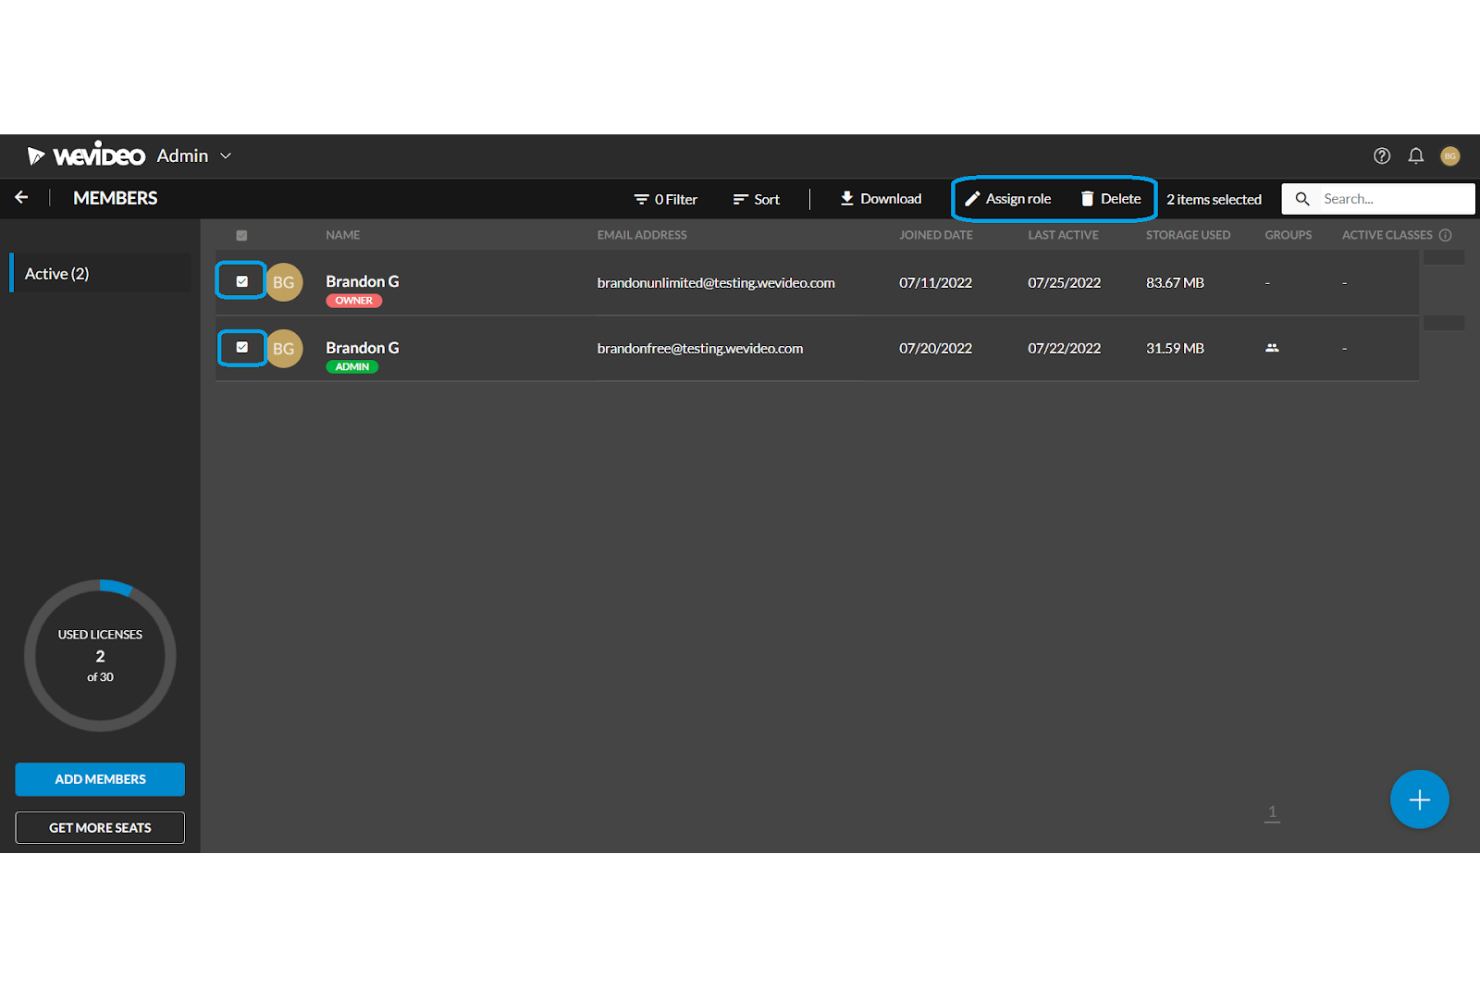
Task: Open the Admin dropdown menu
Action: coord(194,156)
